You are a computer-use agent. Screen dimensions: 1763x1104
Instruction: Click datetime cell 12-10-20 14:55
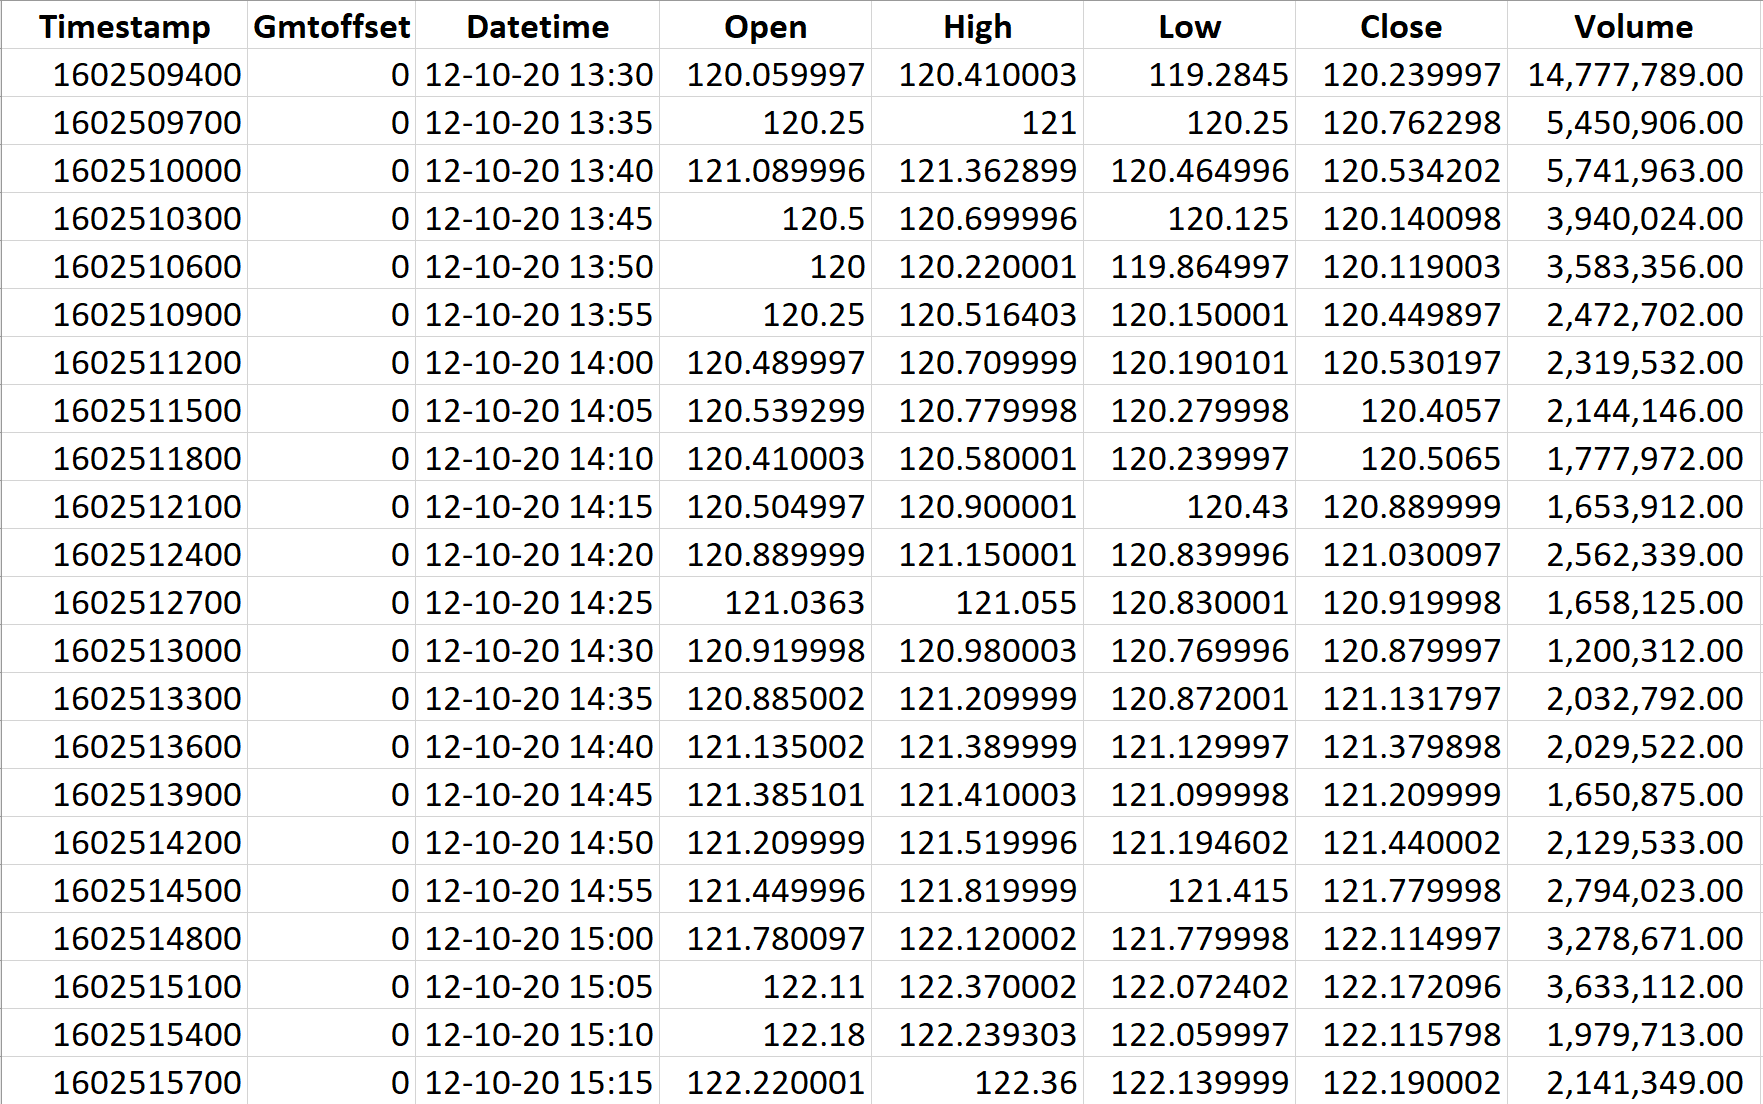pyautogui.click(x=538, y=890)
